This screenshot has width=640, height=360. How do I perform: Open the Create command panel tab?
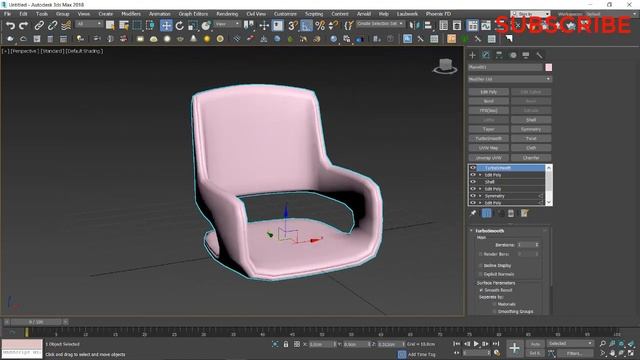coord(473,55)
